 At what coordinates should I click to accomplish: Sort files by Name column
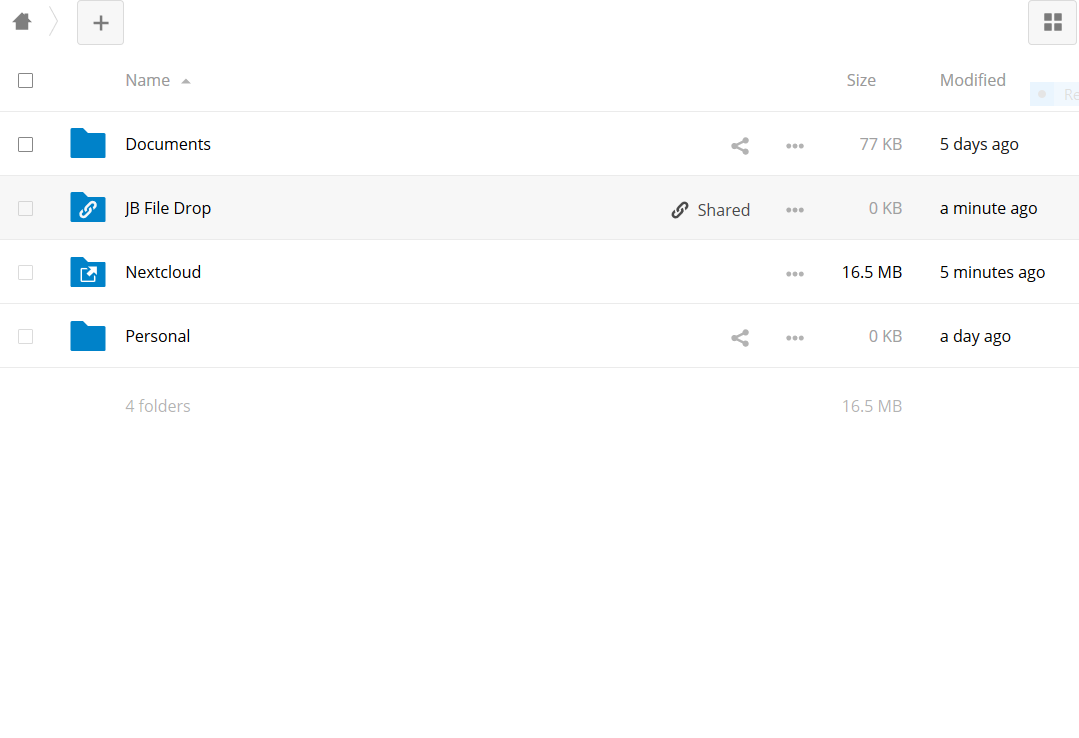[148, 80]
